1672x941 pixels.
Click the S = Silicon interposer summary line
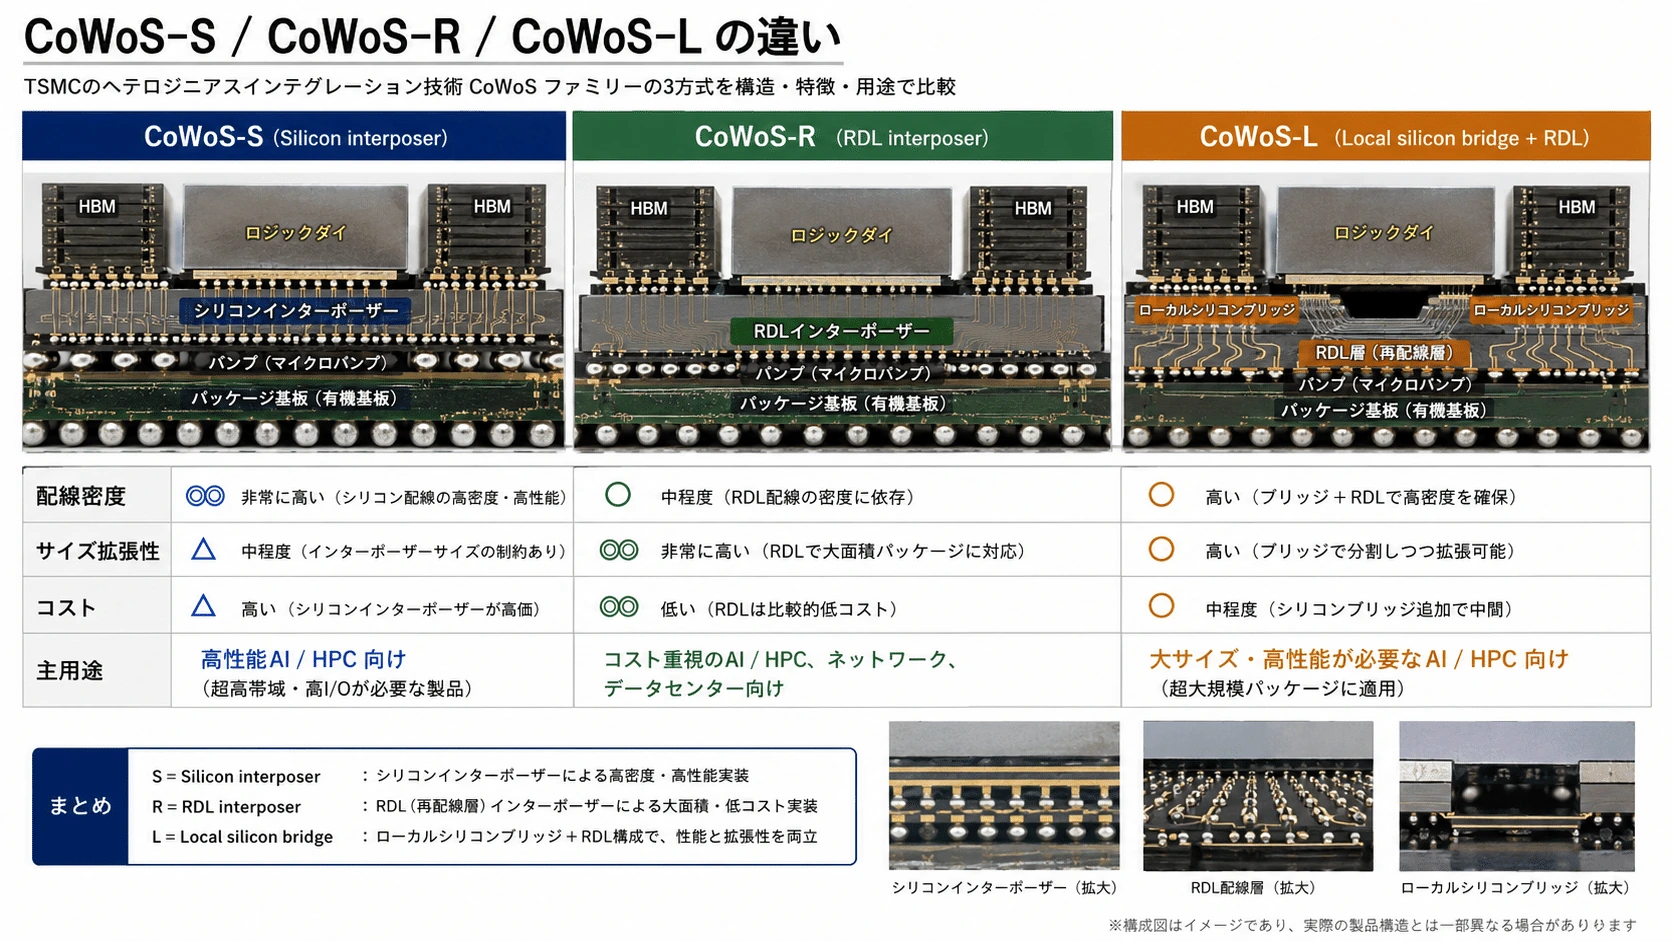(x=236, y=777)
